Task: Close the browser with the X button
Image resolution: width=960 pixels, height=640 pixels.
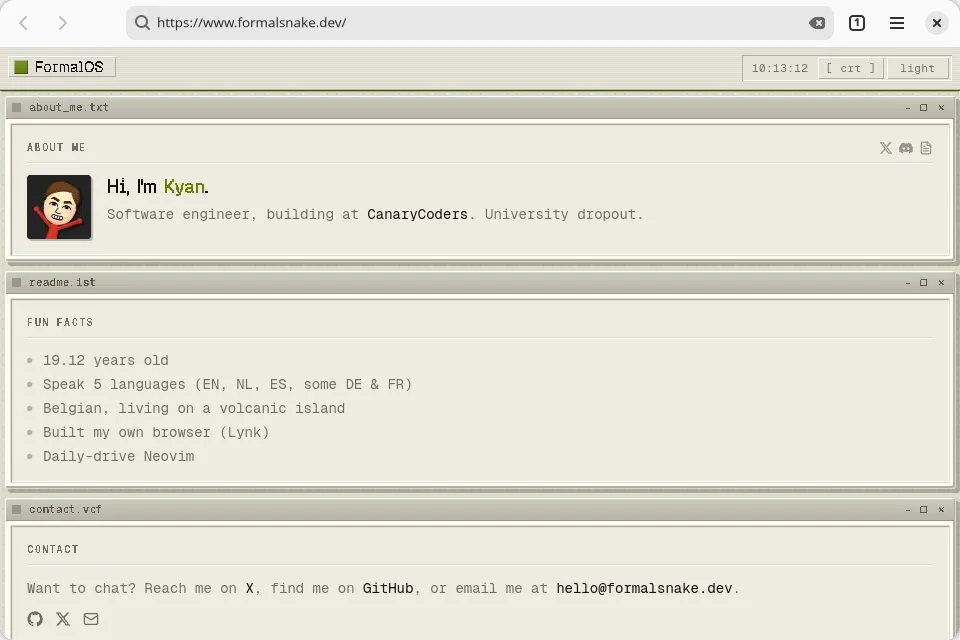Action: pos(937,23)
